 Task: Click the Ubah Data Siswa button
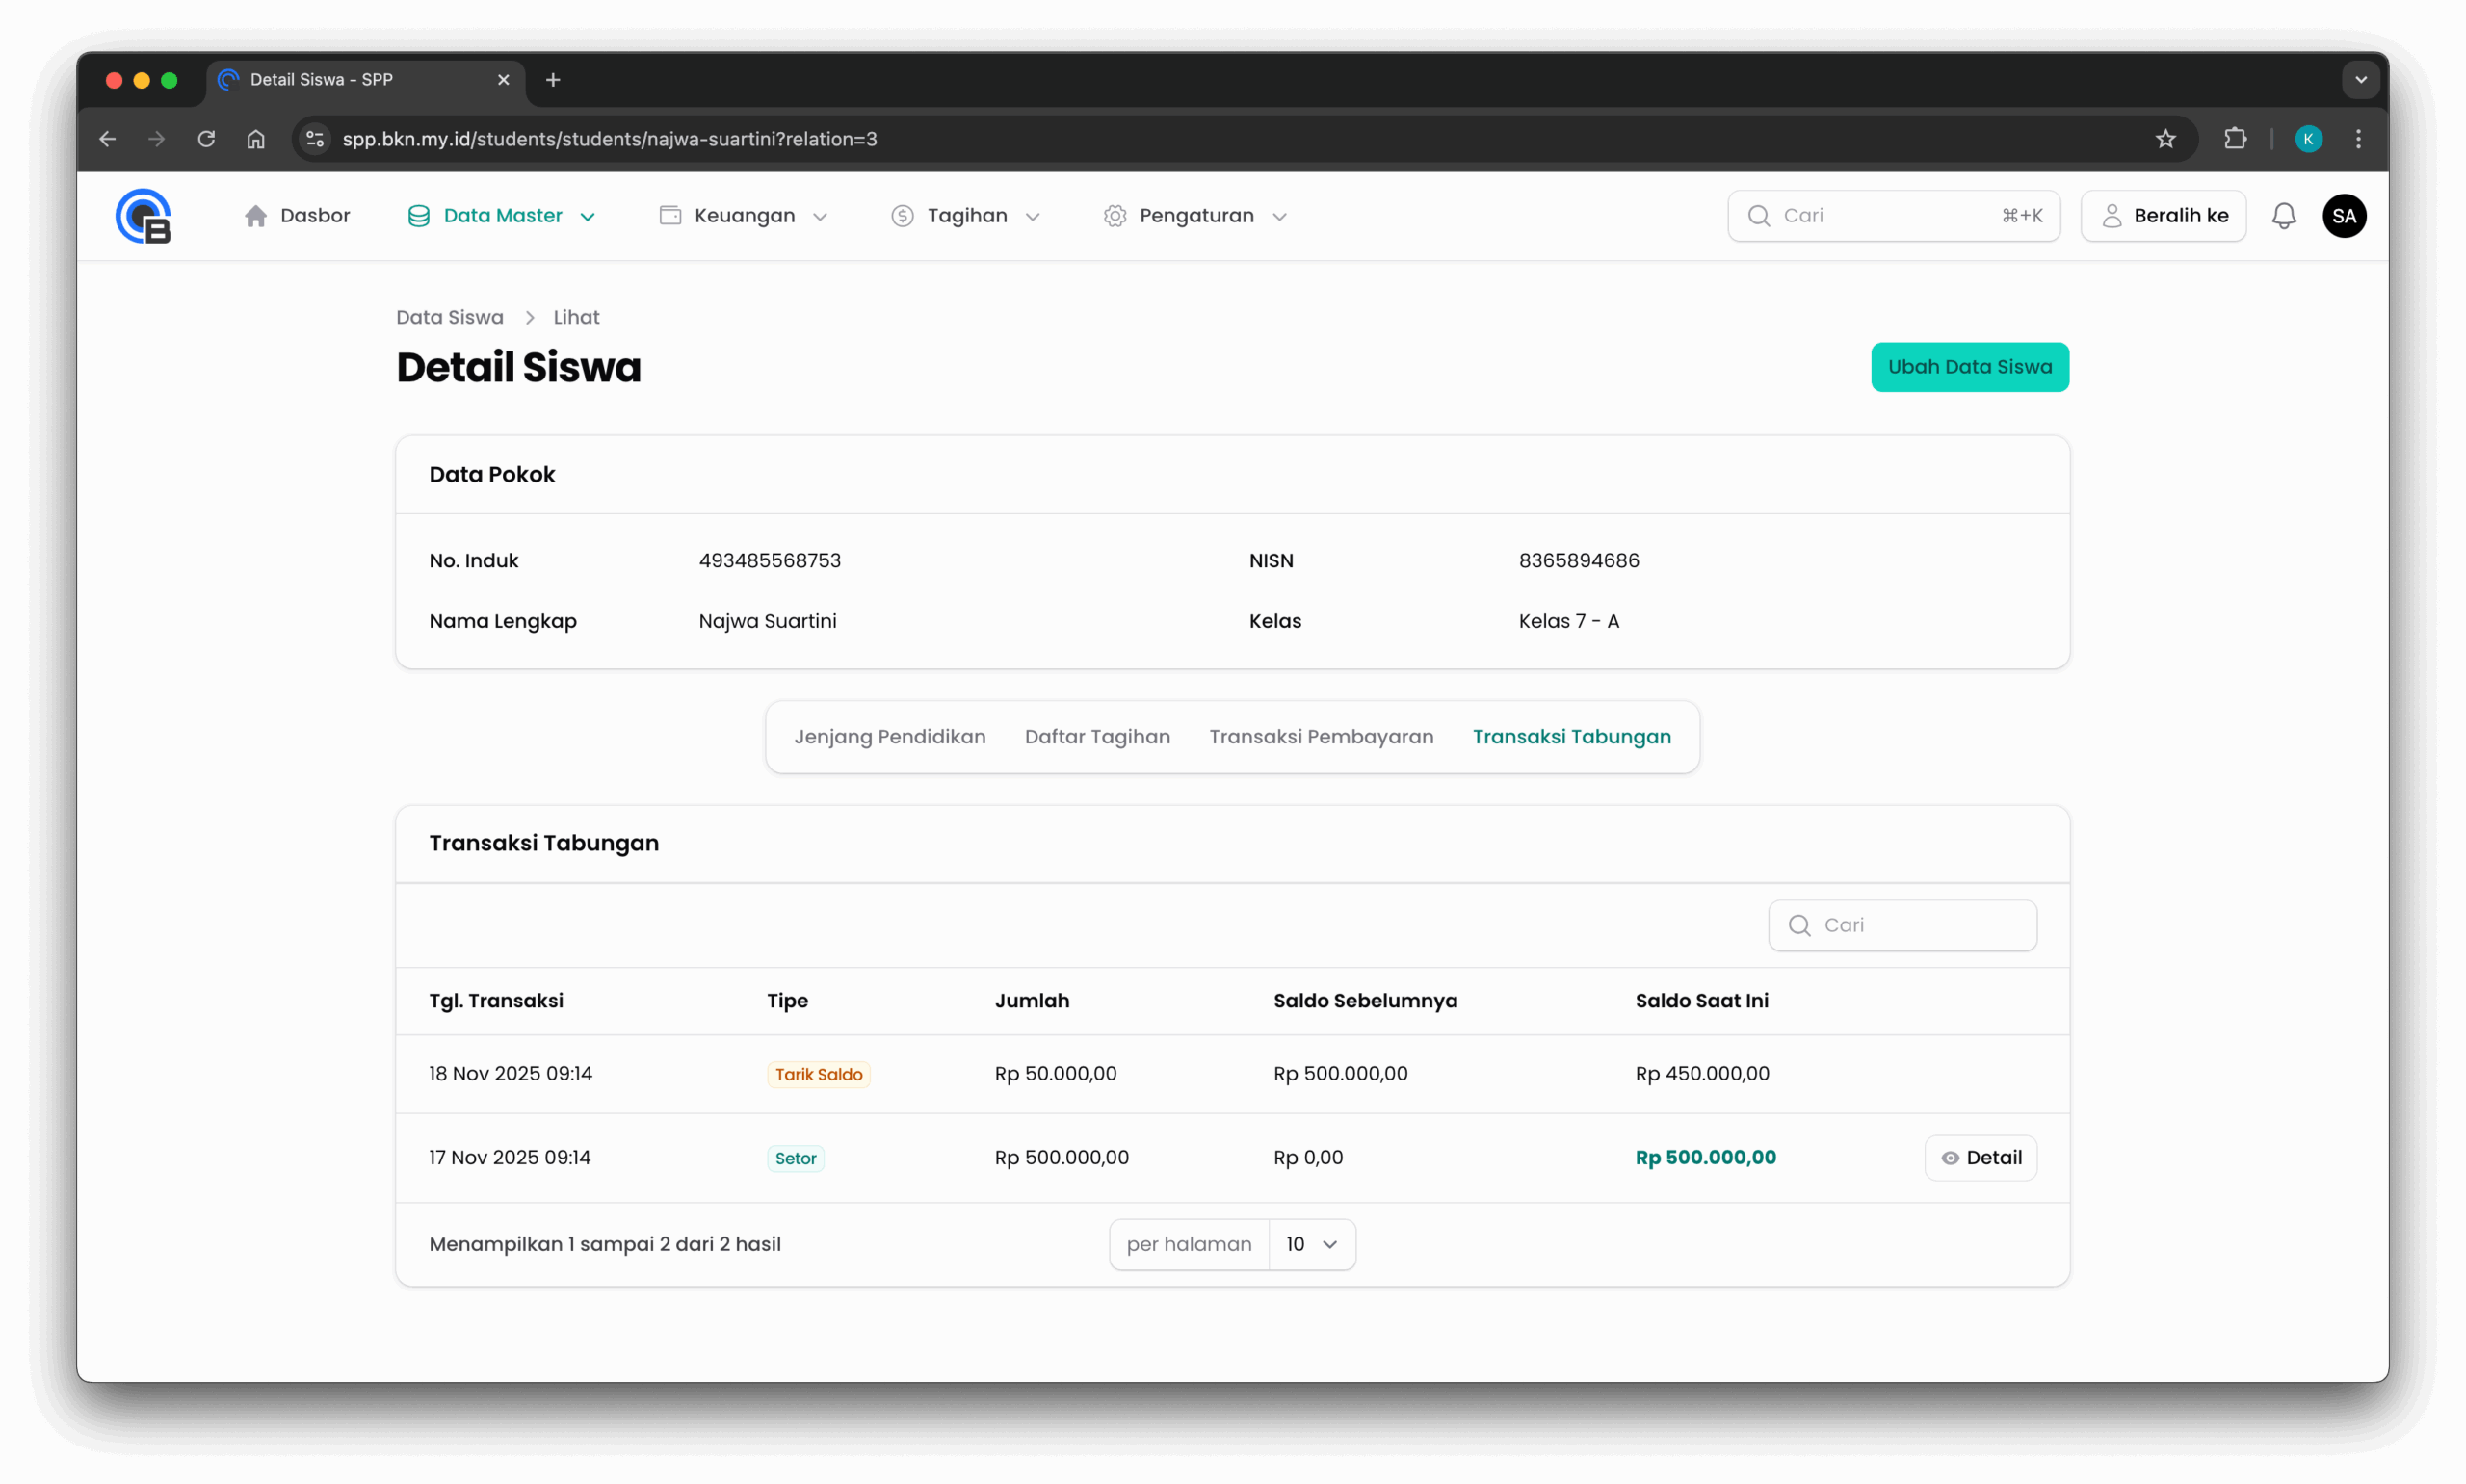pos(1969,367)
